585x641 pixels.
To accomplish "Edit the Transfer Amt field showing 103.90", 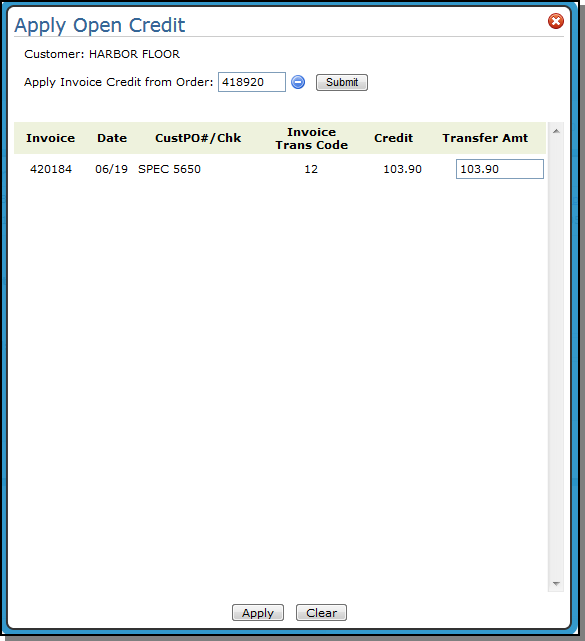I will coord(500,169).
